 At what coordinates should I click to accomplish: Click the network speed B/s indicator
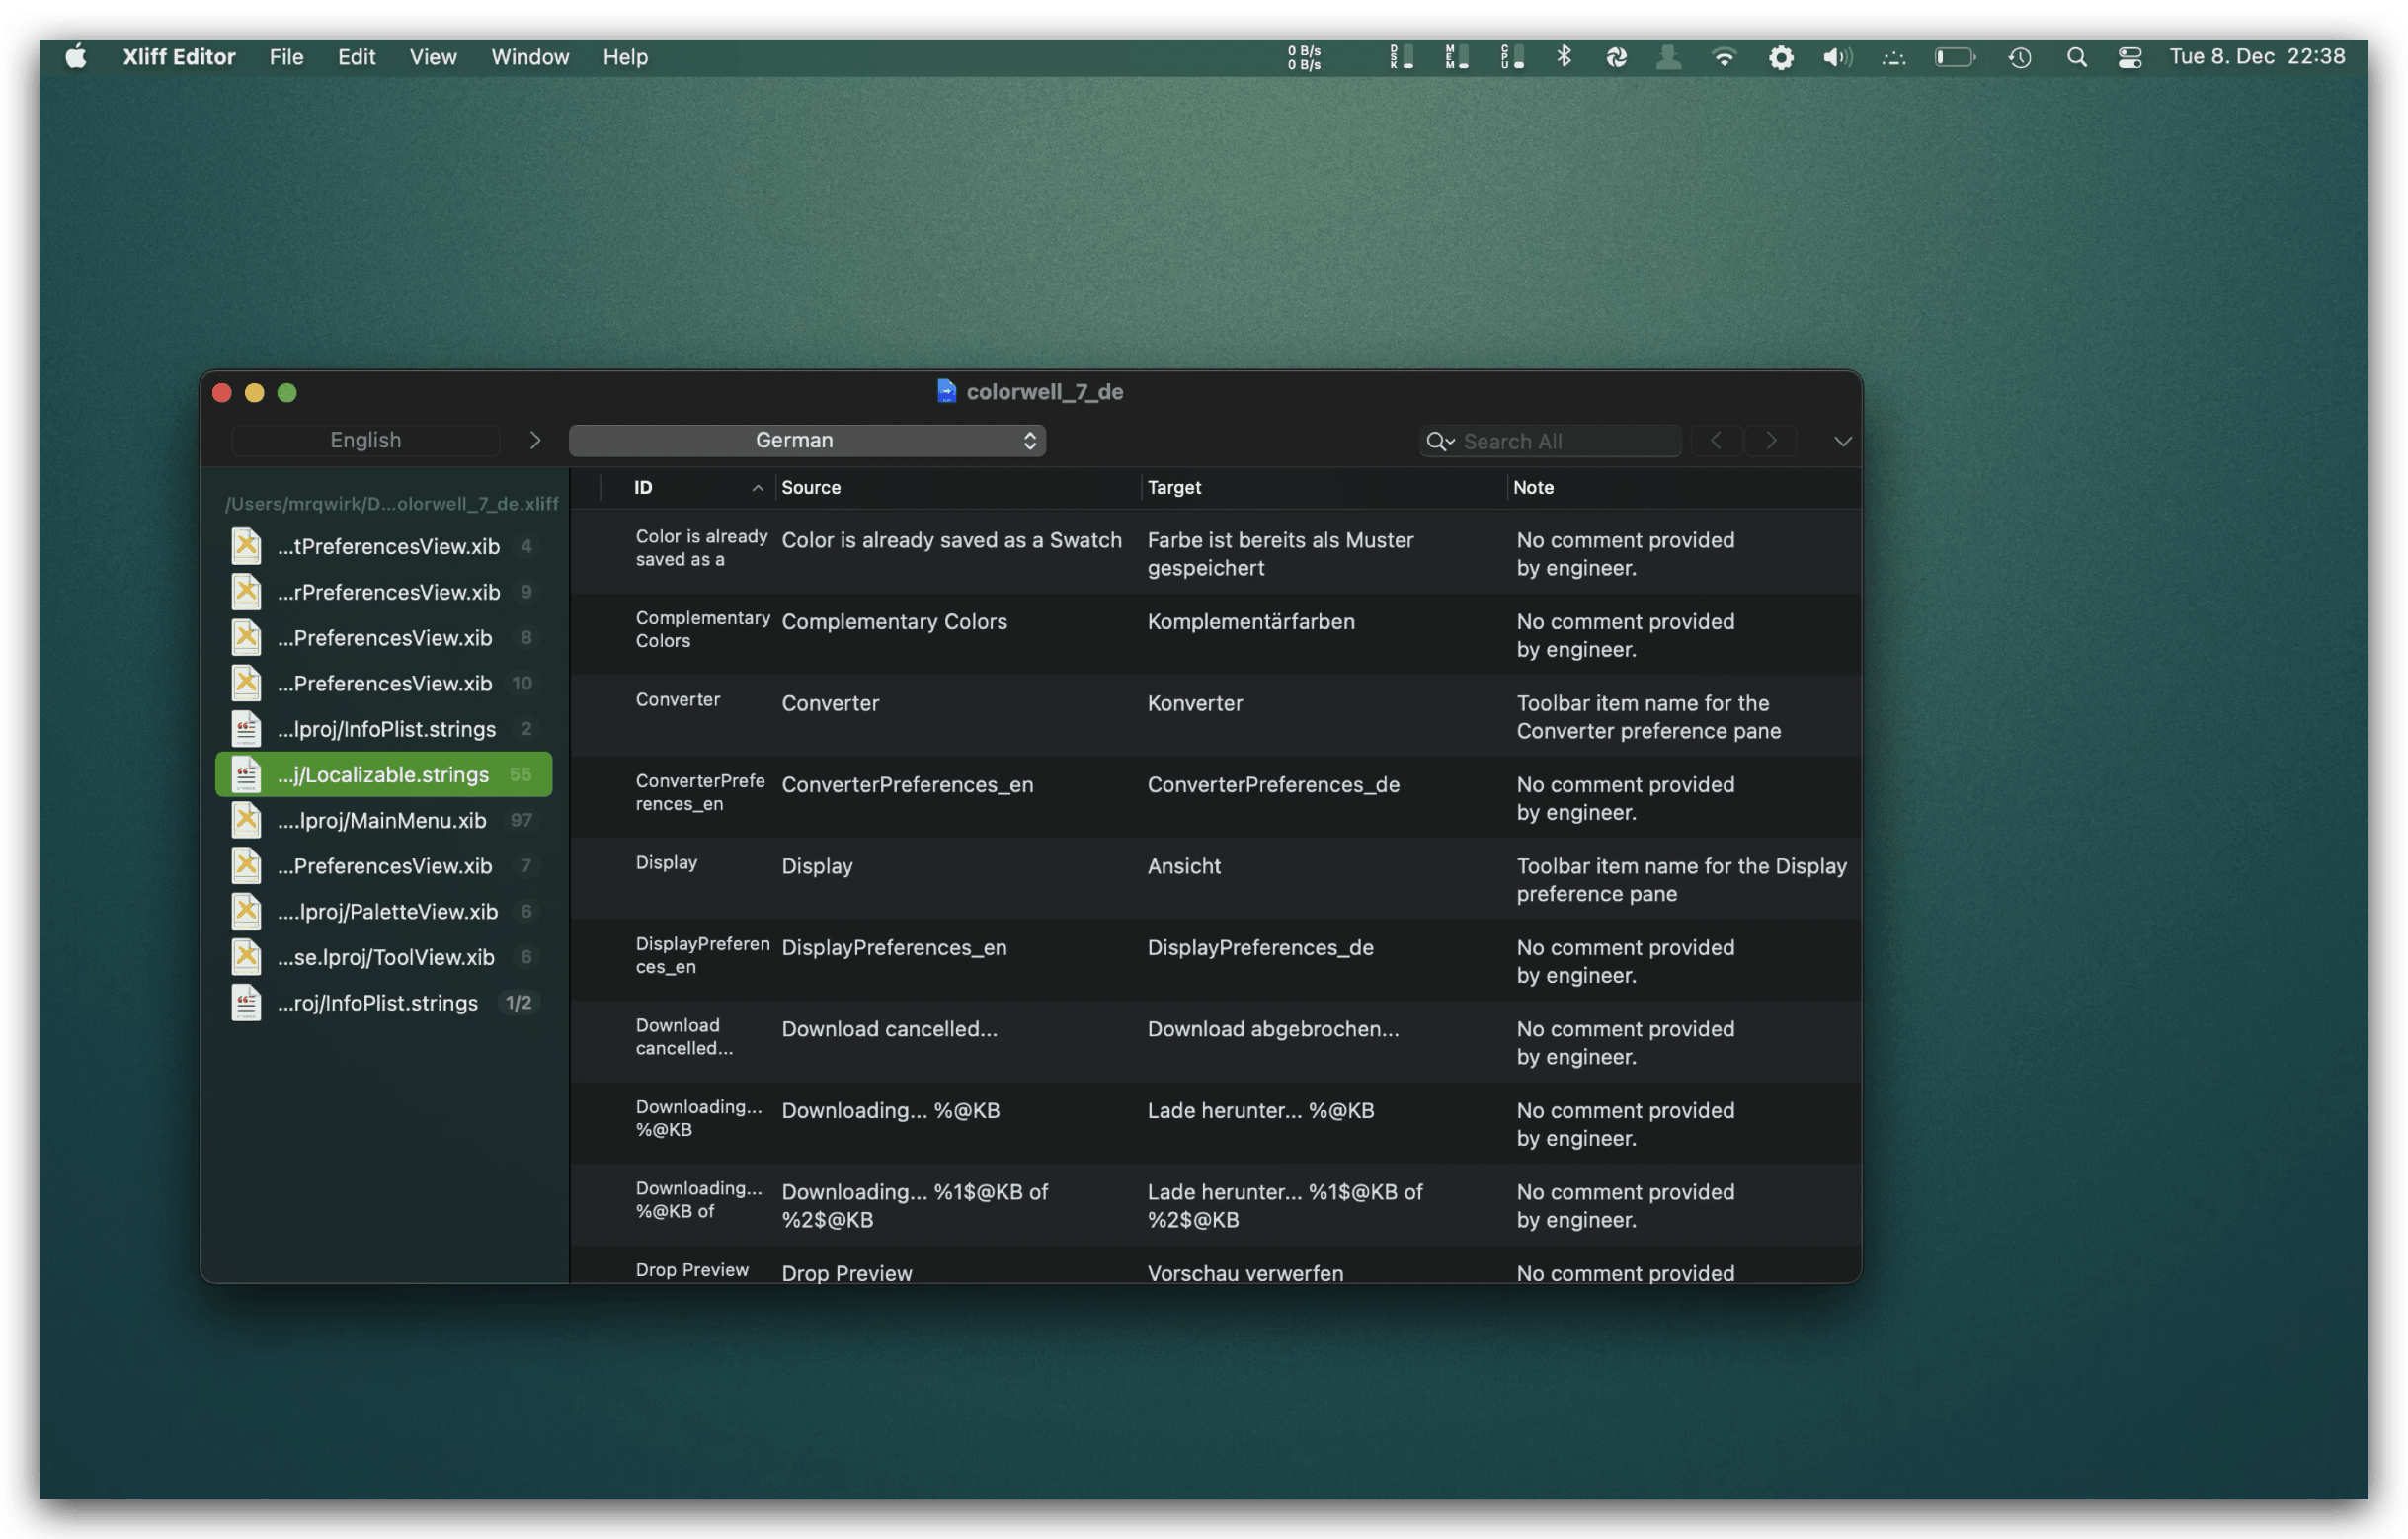[1303, 57]
